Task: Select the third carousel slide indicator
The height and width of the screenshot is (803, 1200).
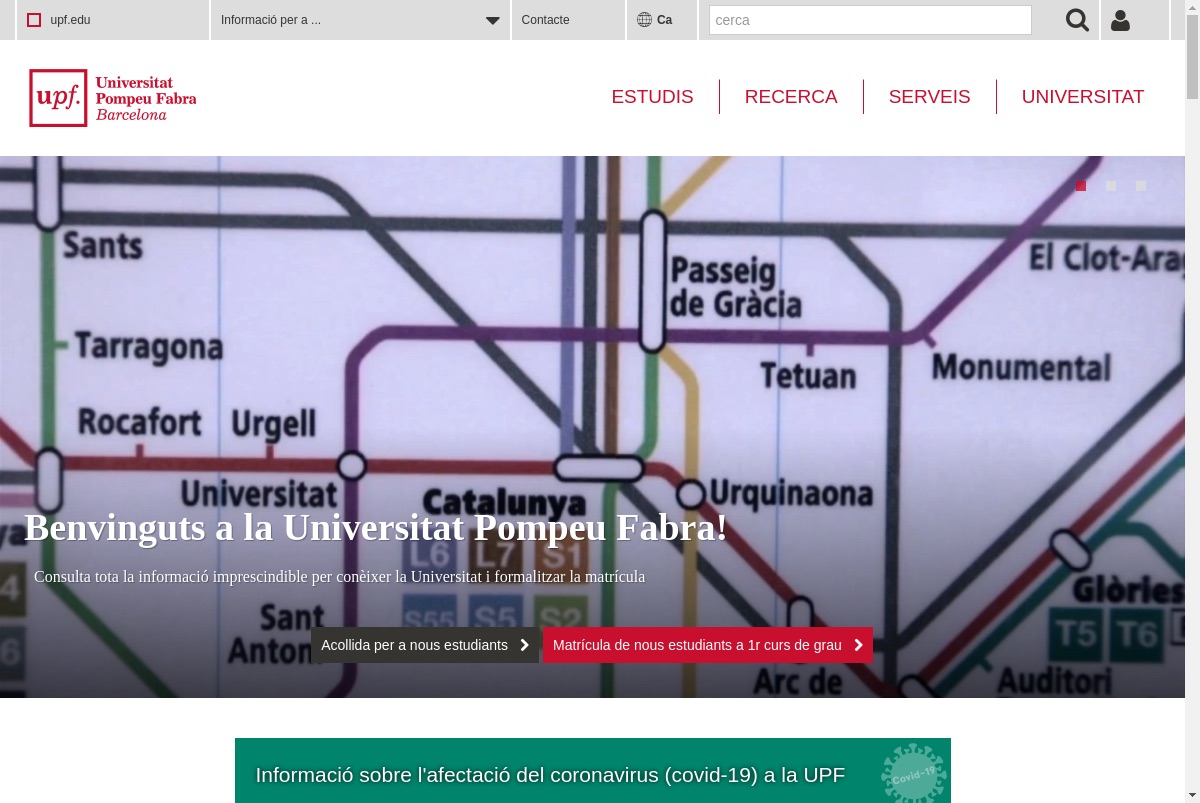Action: 1141,186
